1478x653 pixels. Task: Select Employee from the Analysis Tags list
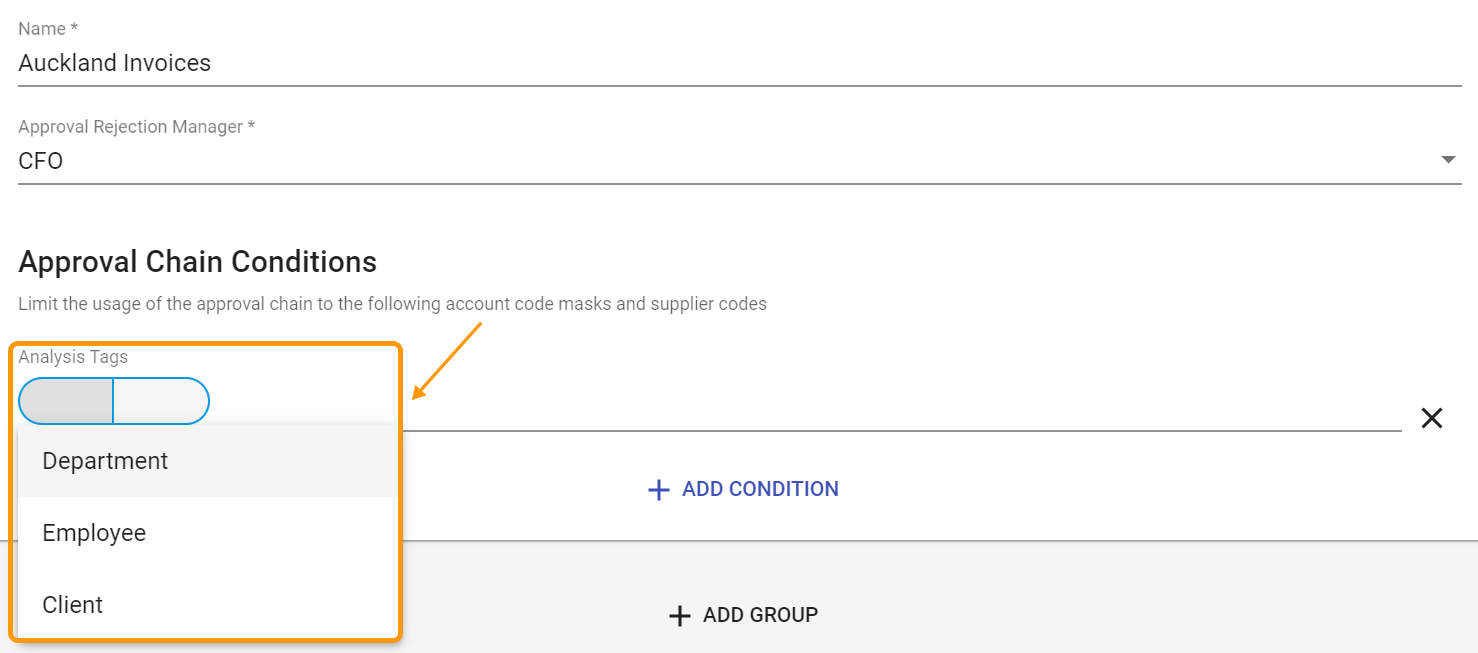(x=94, y=533)
